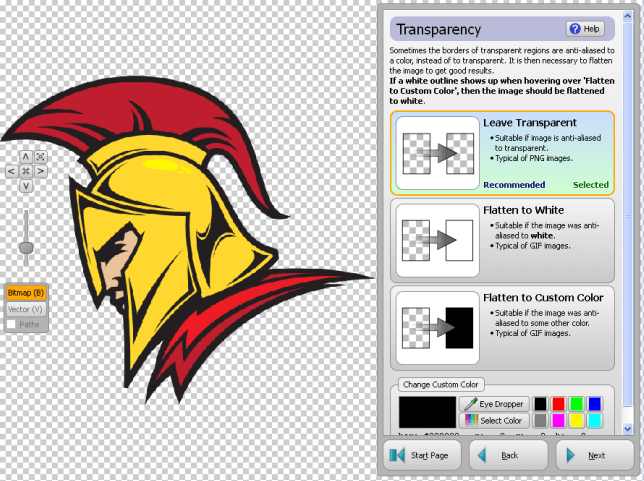644x481 pixels.
Task: Pan the image view right
Action: 41,172
